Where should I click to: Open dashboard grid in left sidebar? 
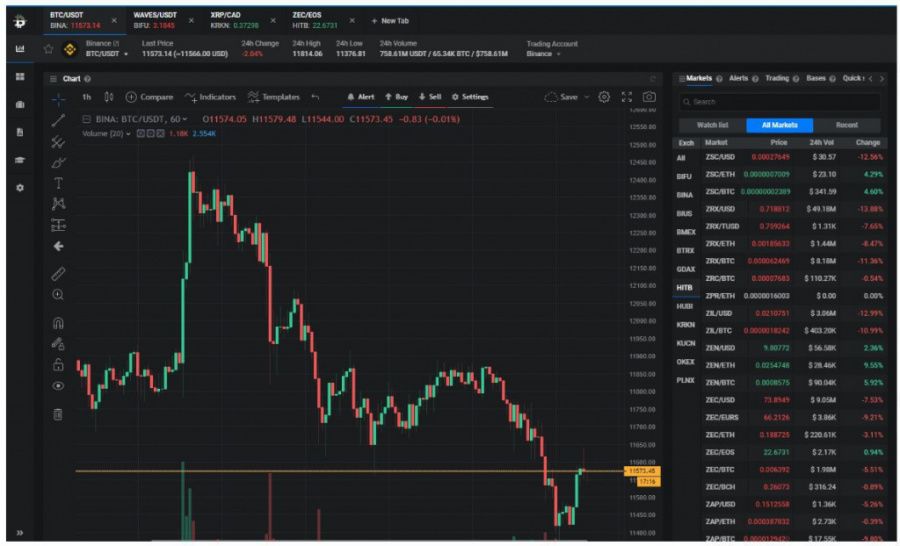pyautogui.click(x=20, y=76)
